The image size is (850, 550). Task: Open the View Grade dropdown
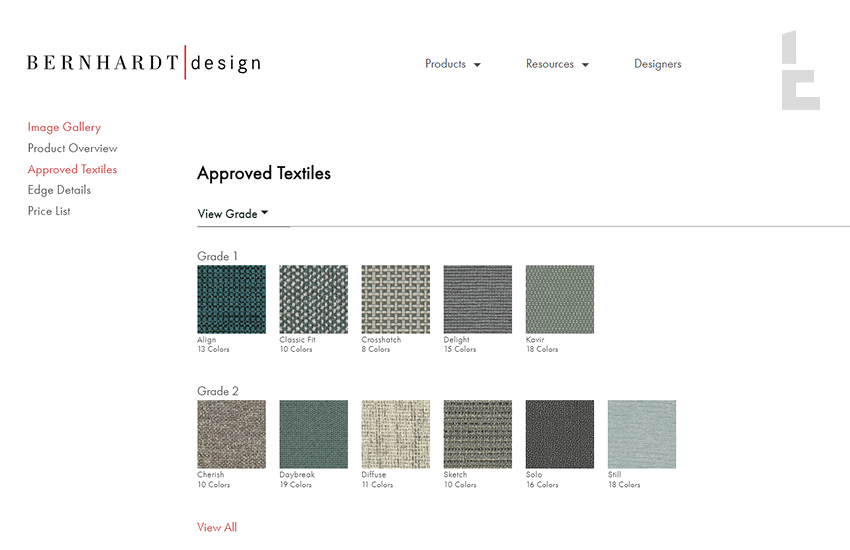pyautogui.click(x=233, y=214)
